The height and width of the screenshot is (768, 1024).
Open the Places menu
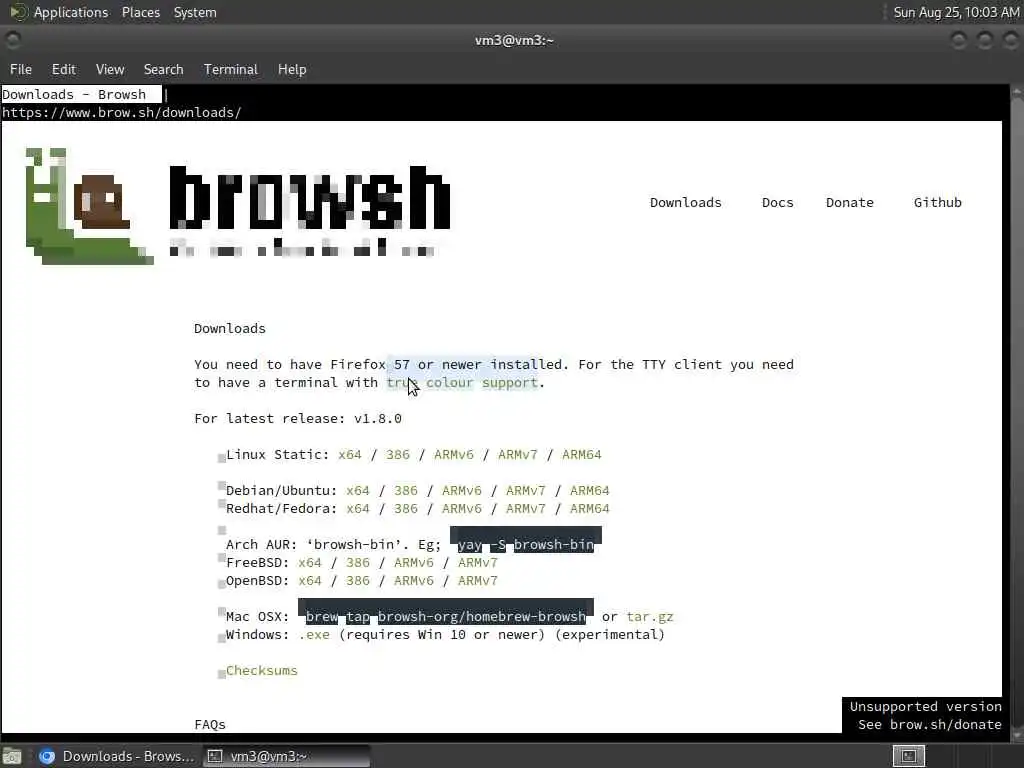[140, 12]
